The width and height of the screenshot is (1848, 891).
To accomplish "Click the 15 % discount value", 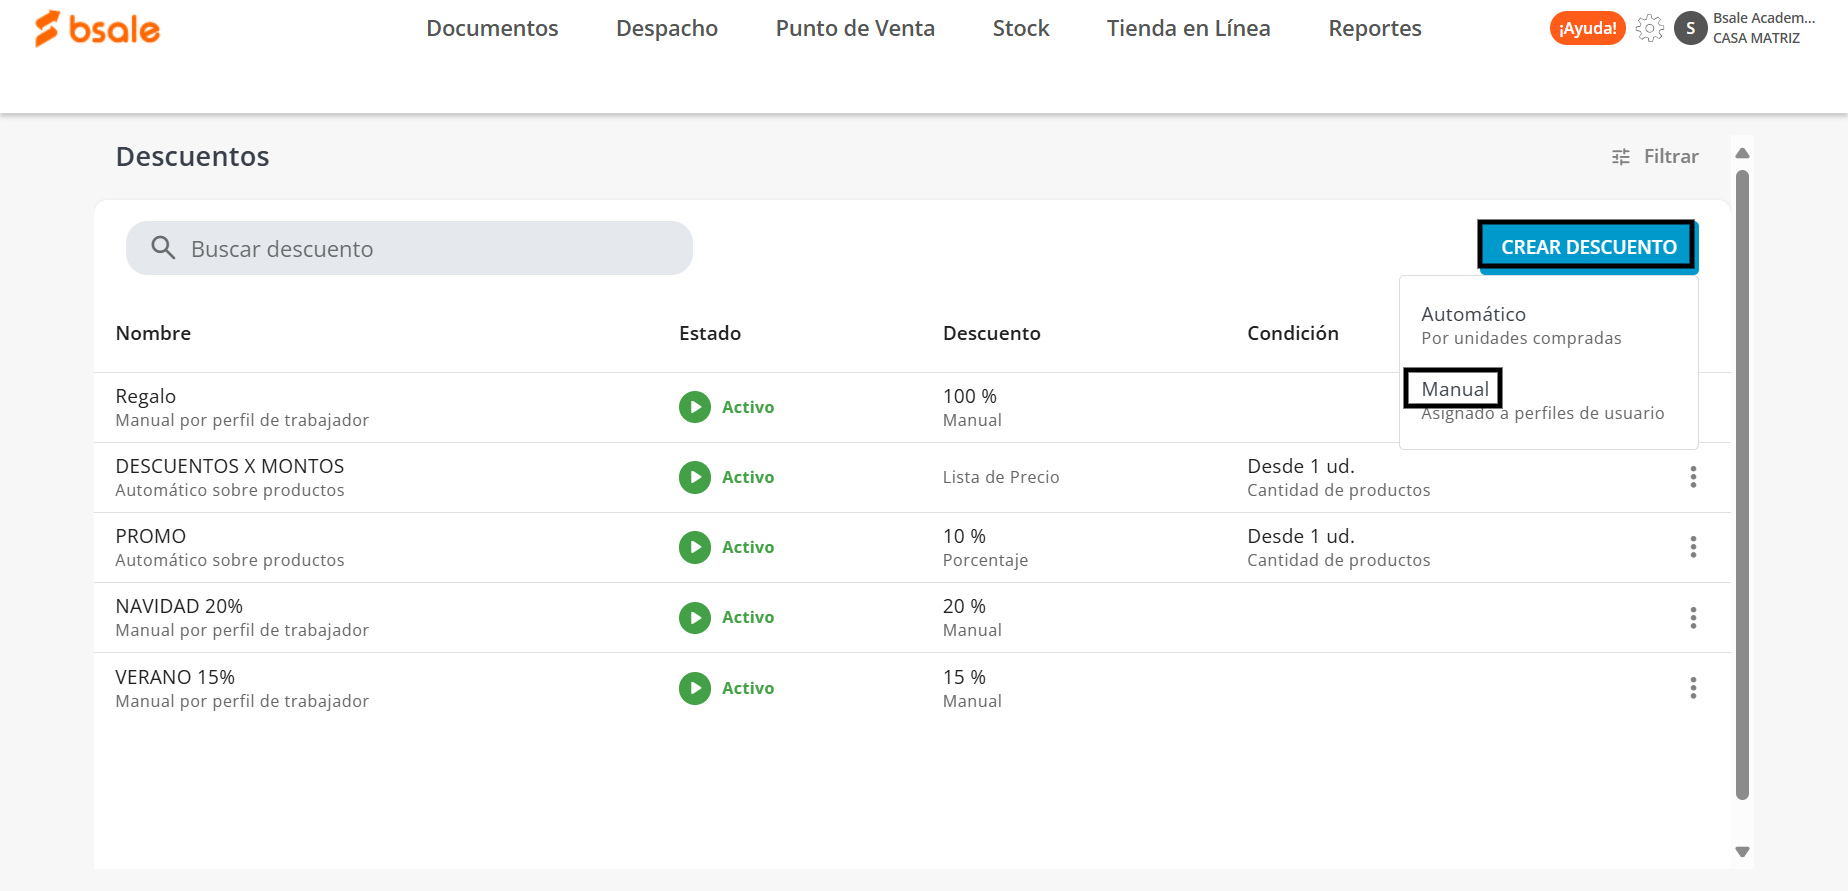I will pos(964,677).
